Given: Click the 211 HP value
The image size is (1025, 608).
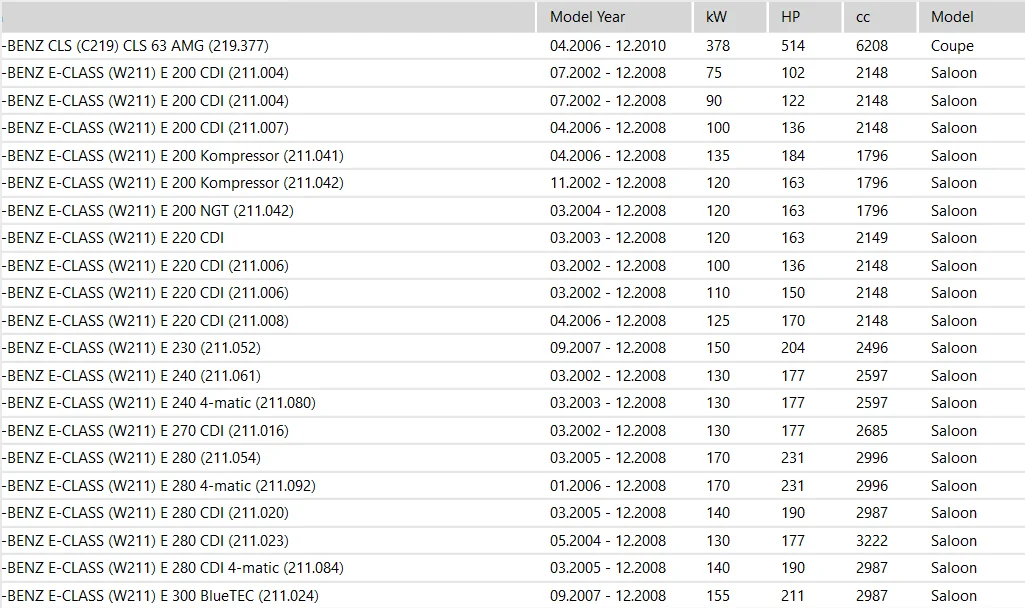Looking at the screenshot, I should point(793,596).
